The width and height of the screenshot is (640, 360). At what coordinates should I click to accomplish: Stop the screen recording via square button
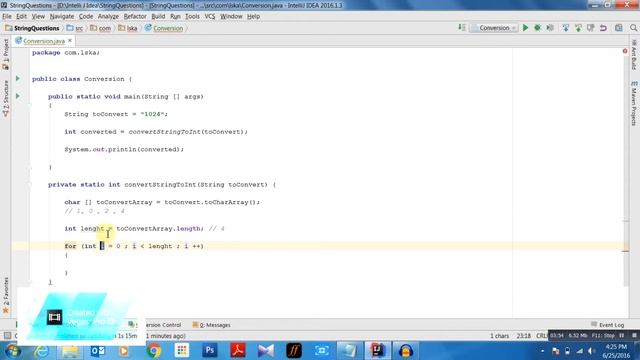click(634, 335)
